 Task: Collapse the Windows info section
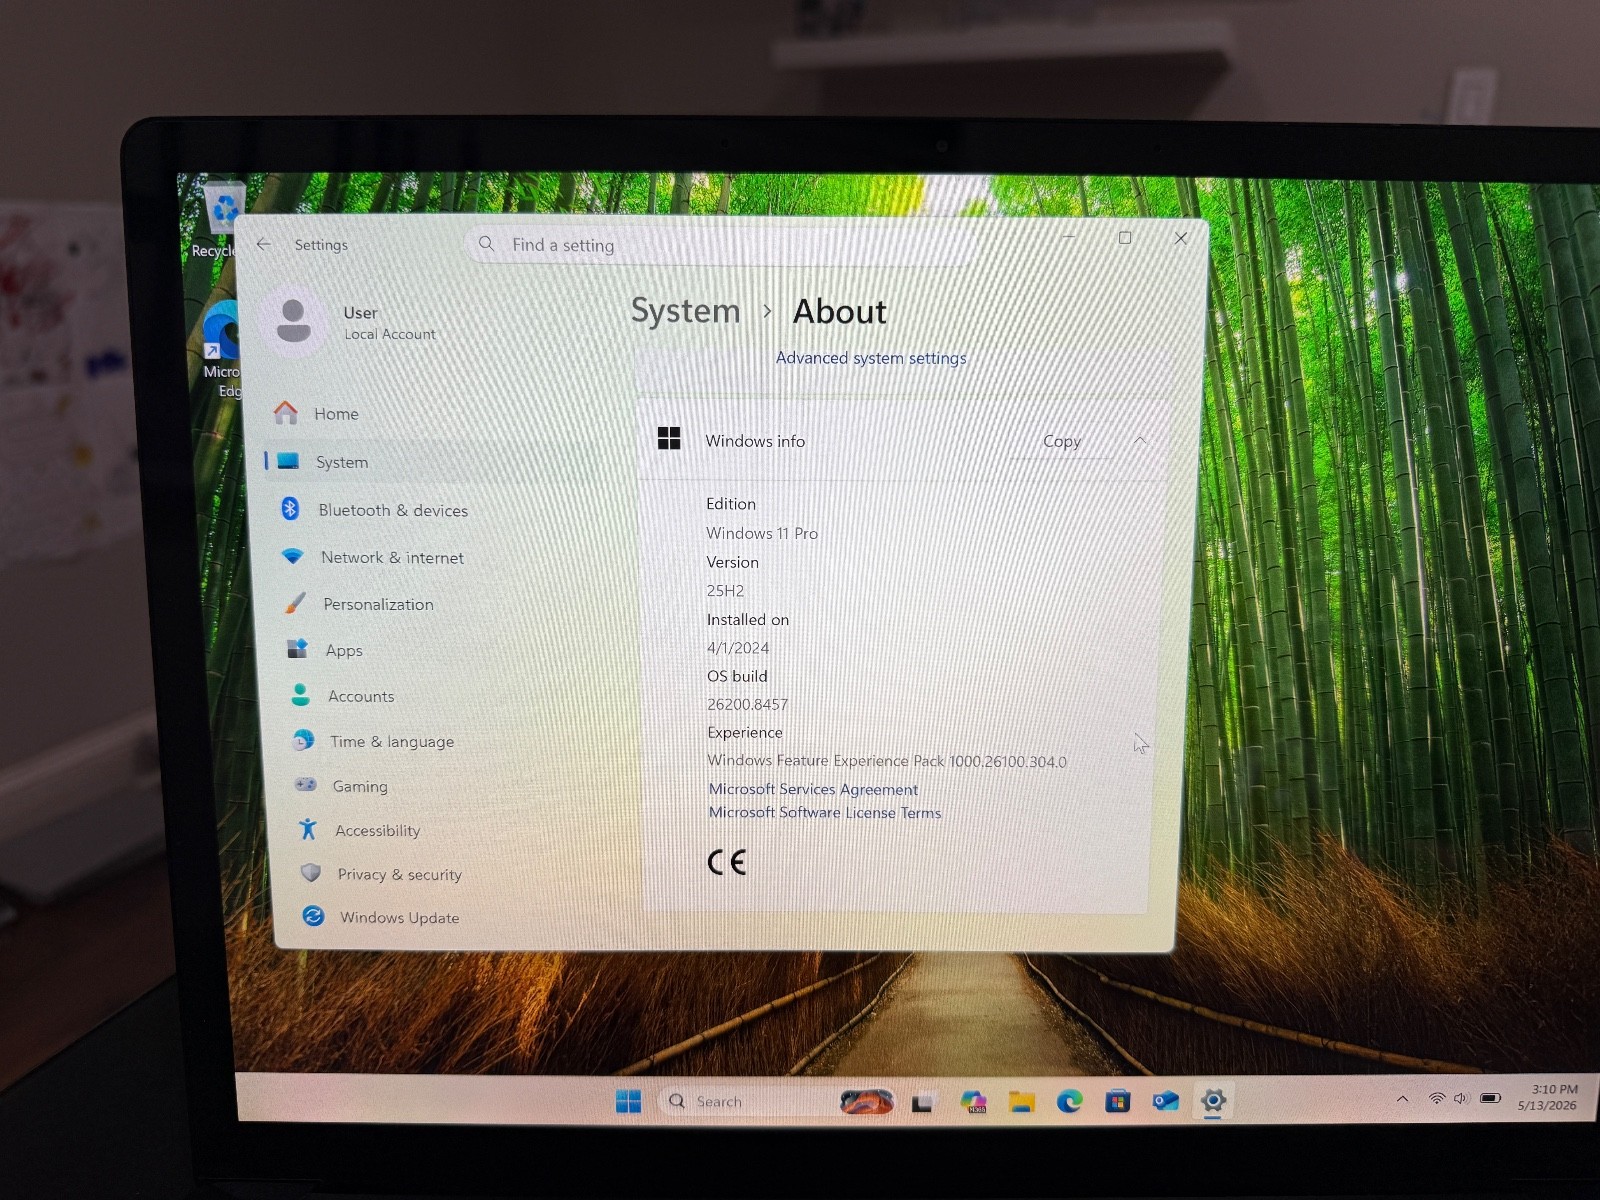point(1140,440)
